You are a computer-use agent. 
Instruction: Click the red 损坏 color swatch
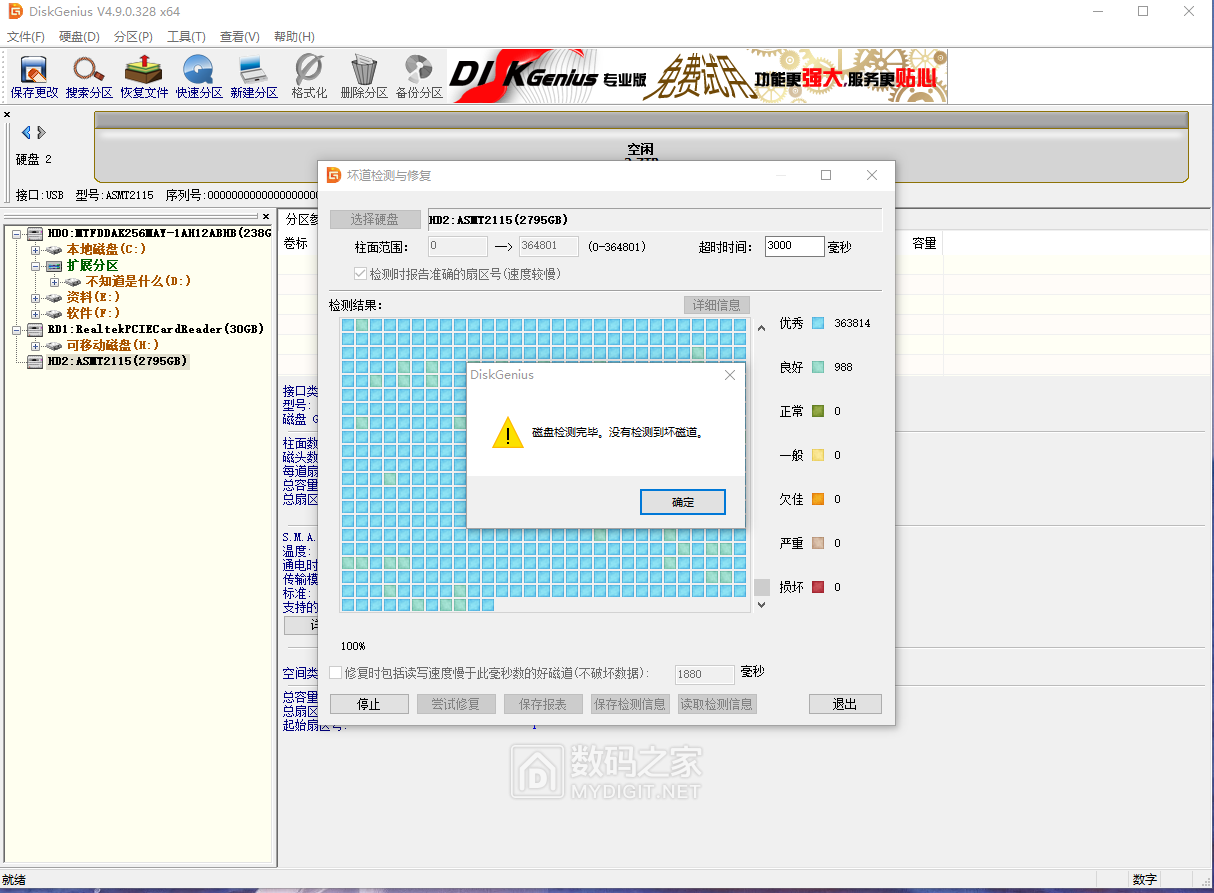point(818,587)
